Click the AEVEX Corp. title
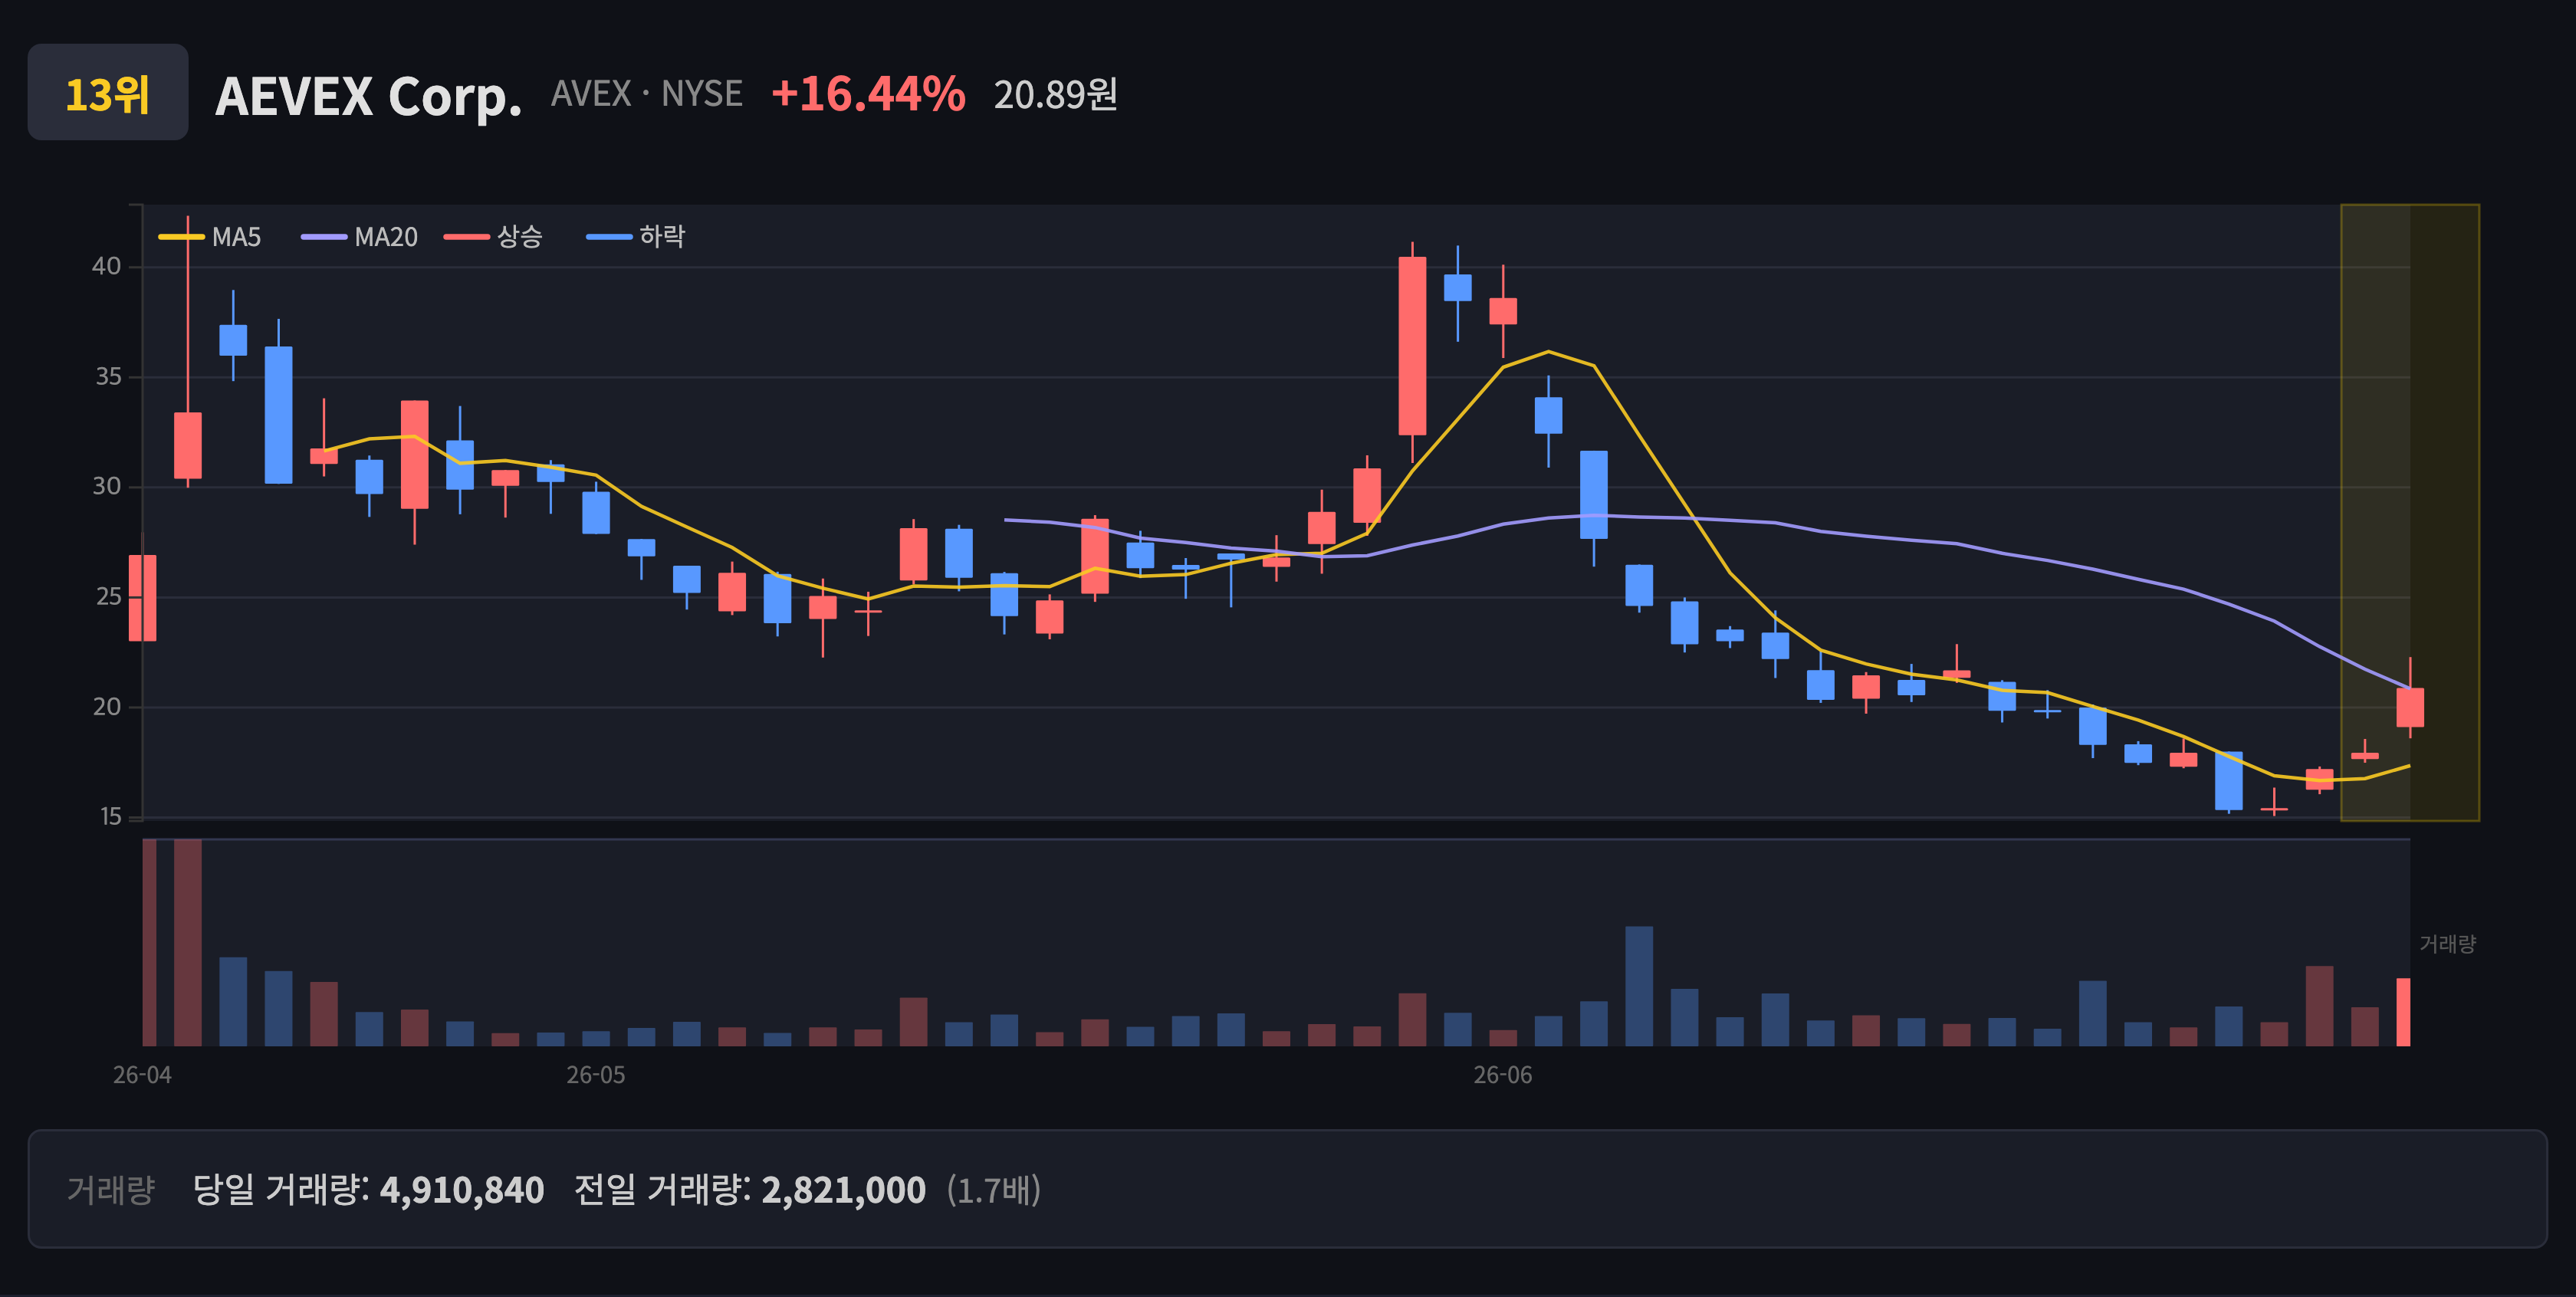The image size is (2576, 1297). click(x=369, y=96)
